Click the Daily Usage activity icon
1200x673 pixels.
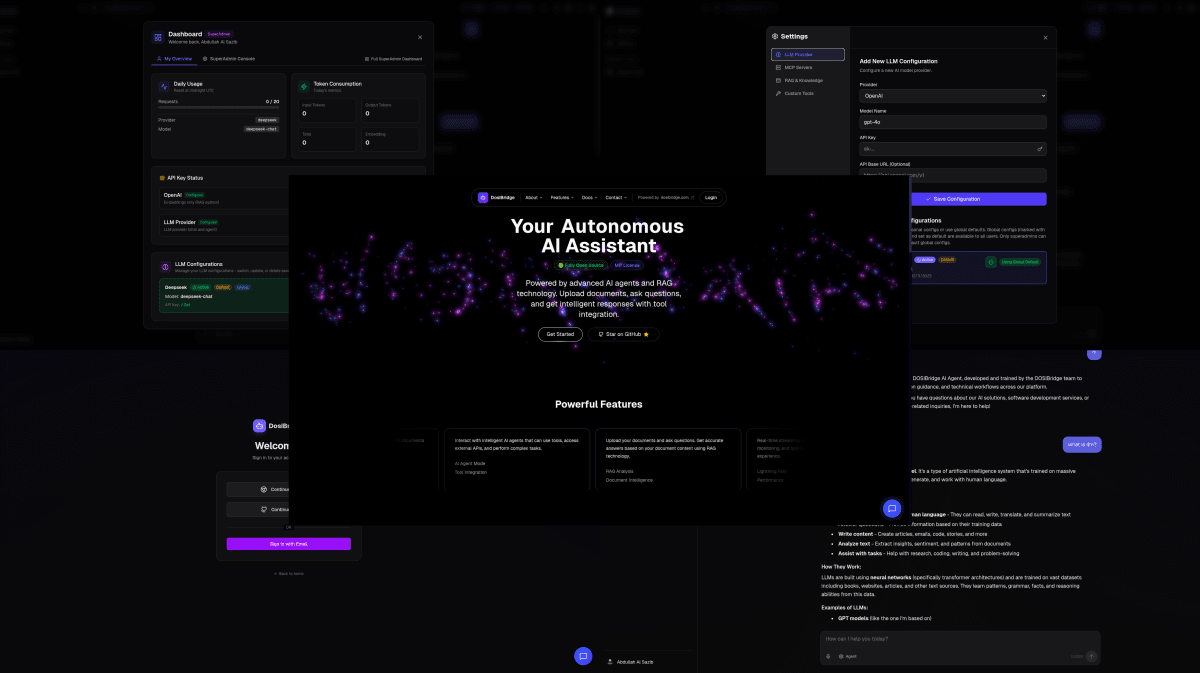click(x=164, y=86)
